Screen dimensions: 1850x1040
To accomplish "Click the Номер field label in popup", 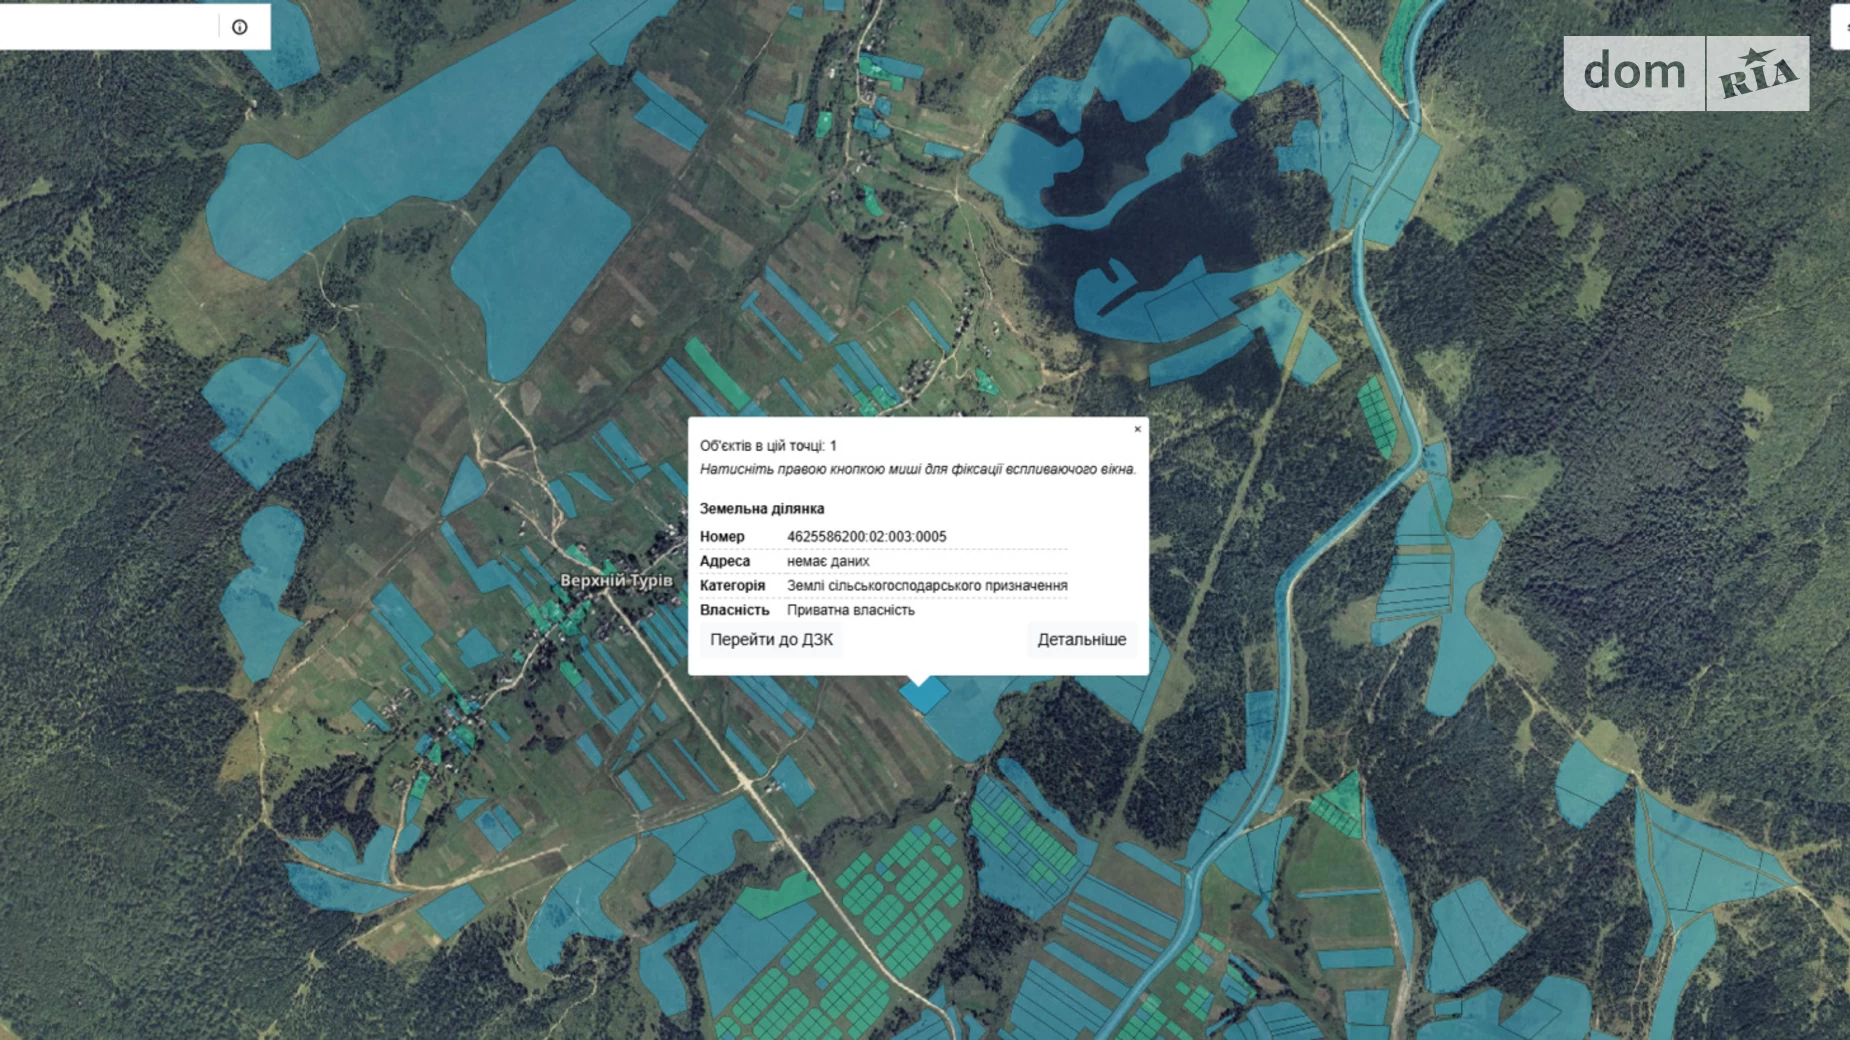I will pos(721,537).
